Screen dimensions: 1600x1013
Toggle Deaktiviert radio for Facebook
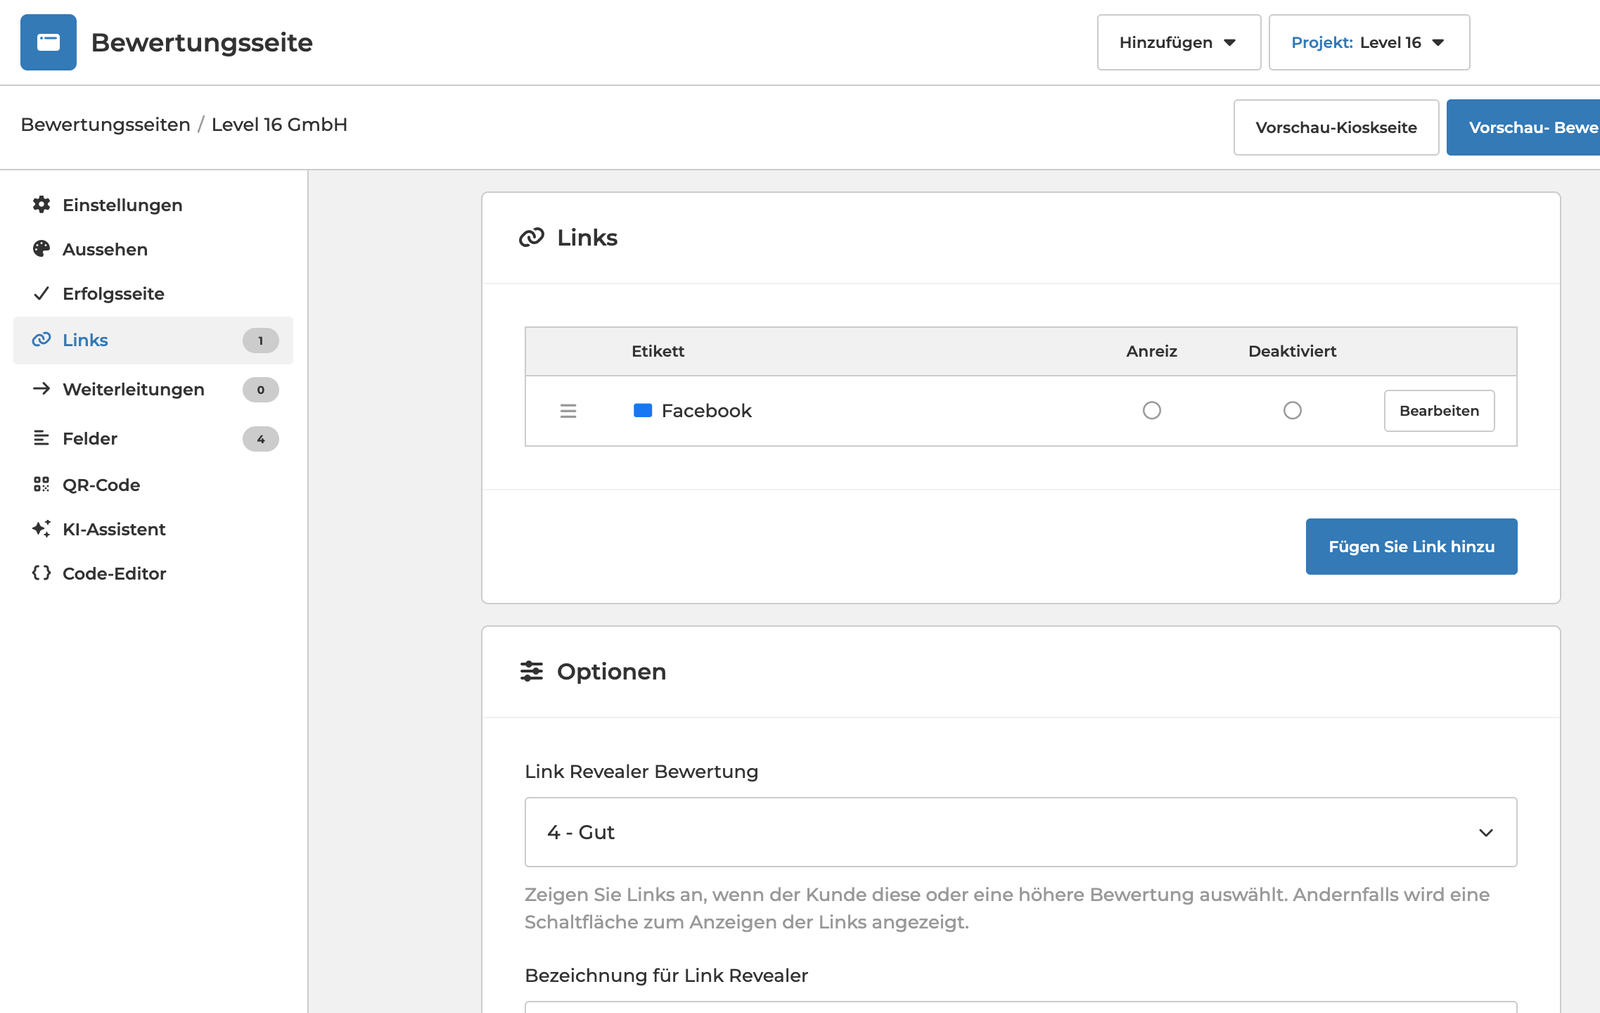pyautogui.click(x=1292, y=411)
